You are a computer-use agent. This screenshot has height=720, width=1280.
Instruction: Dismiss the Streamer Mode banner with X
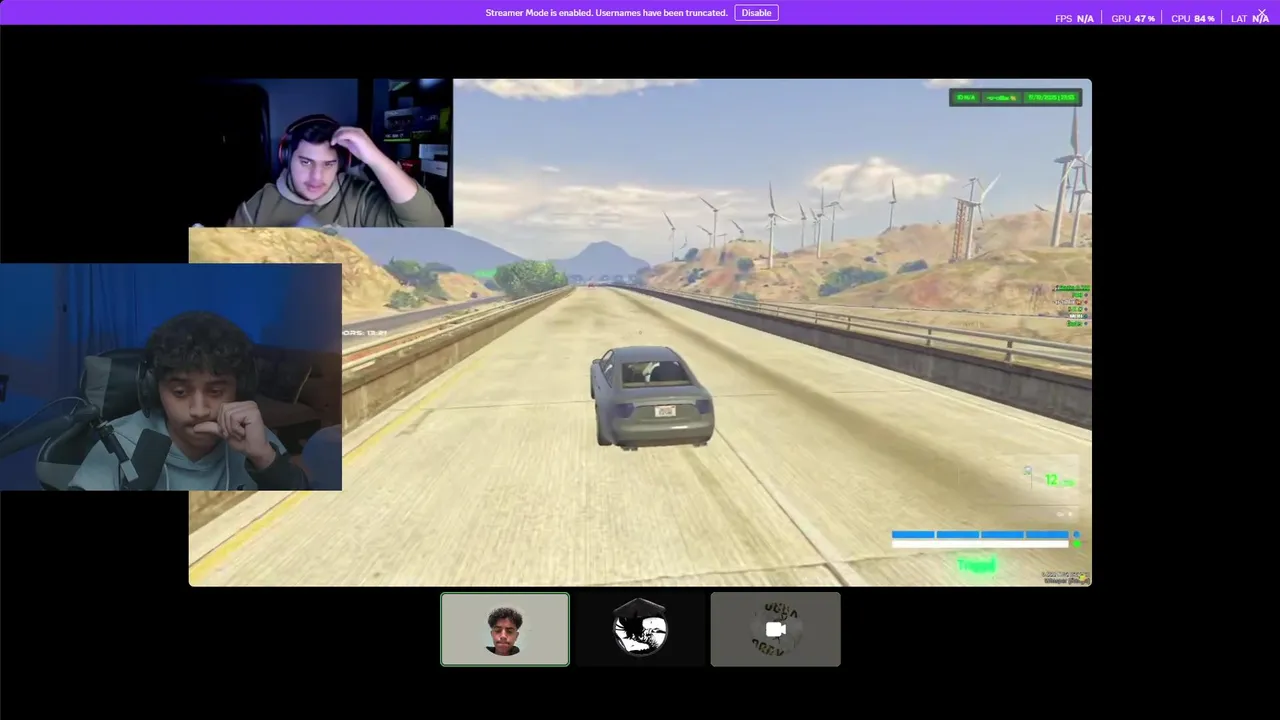click(x=1262, y=13)
